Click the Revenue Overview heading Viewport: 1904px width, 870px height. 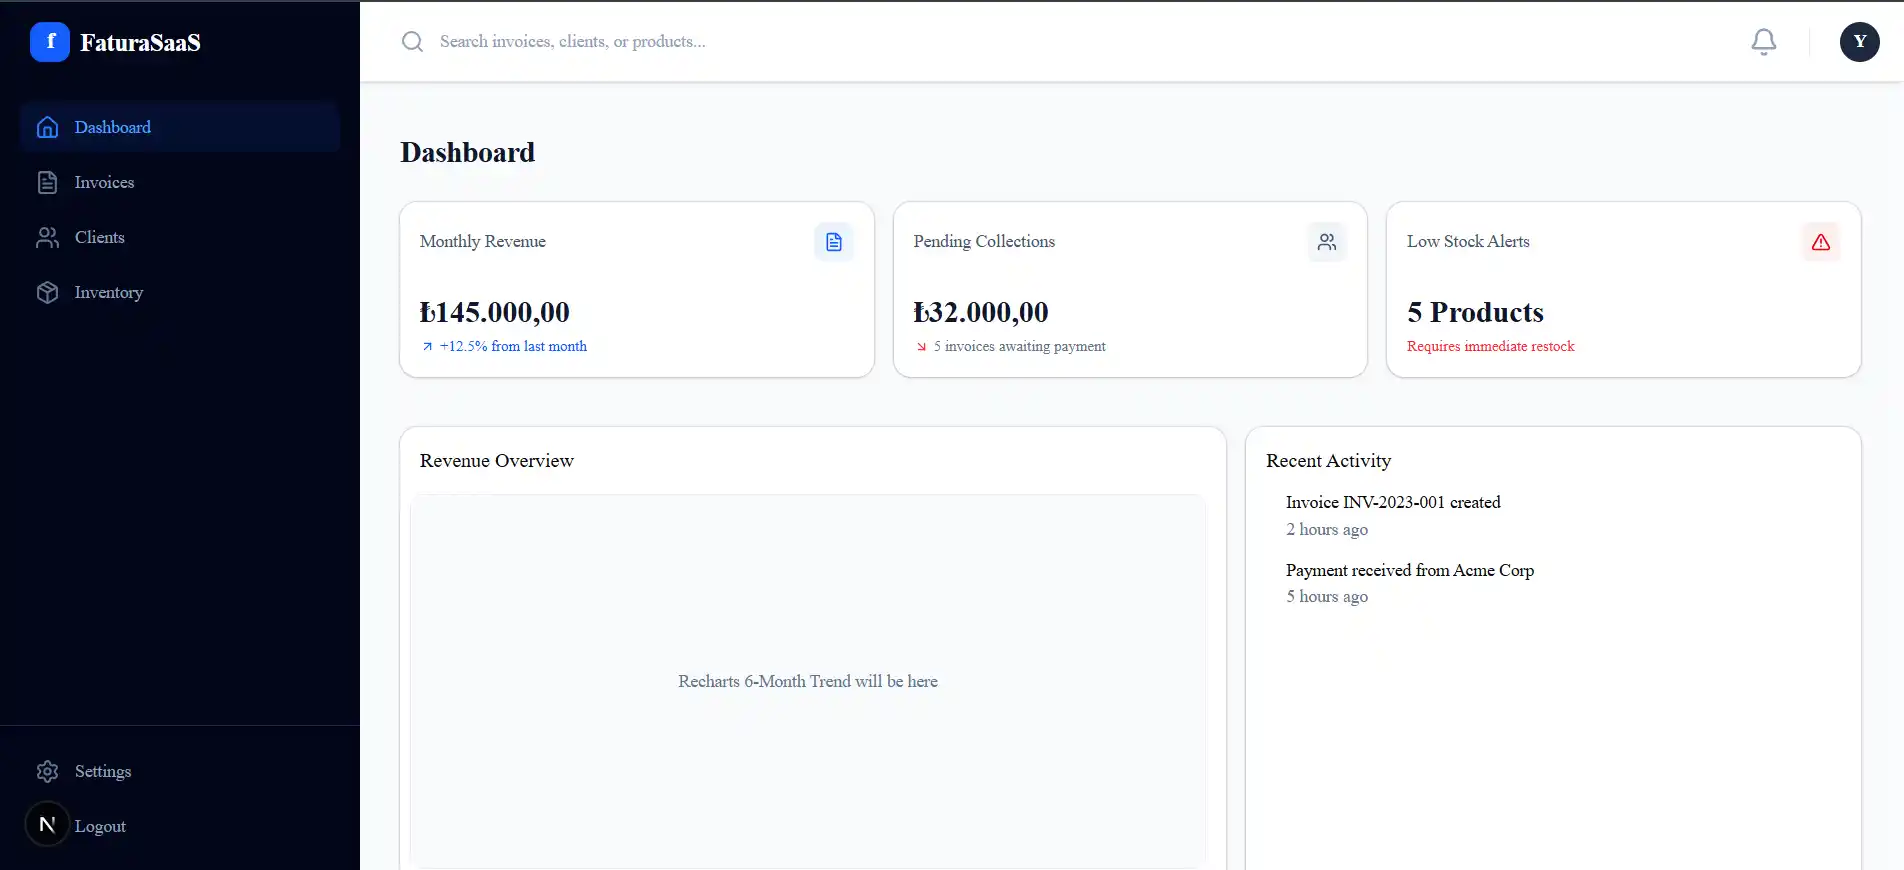point(497,461)
